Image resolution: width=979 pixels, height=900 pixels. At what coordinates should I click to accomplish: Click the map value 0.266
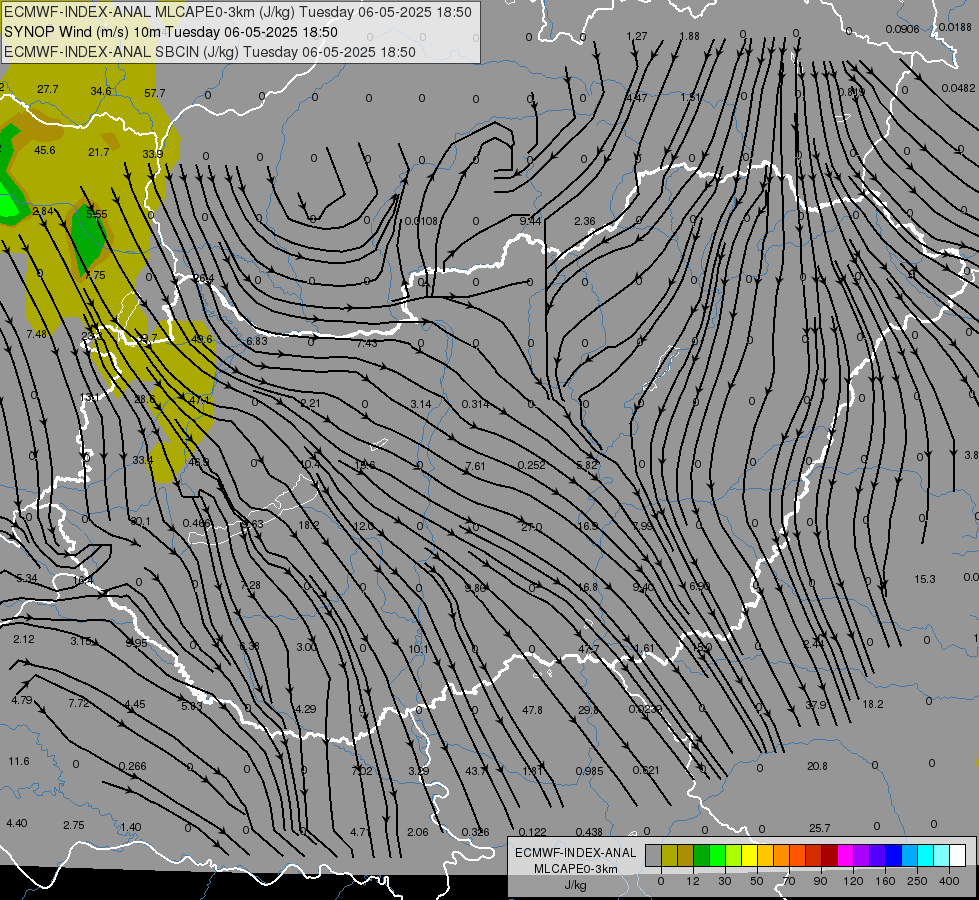pyautogui.click(x=132, y=766)
